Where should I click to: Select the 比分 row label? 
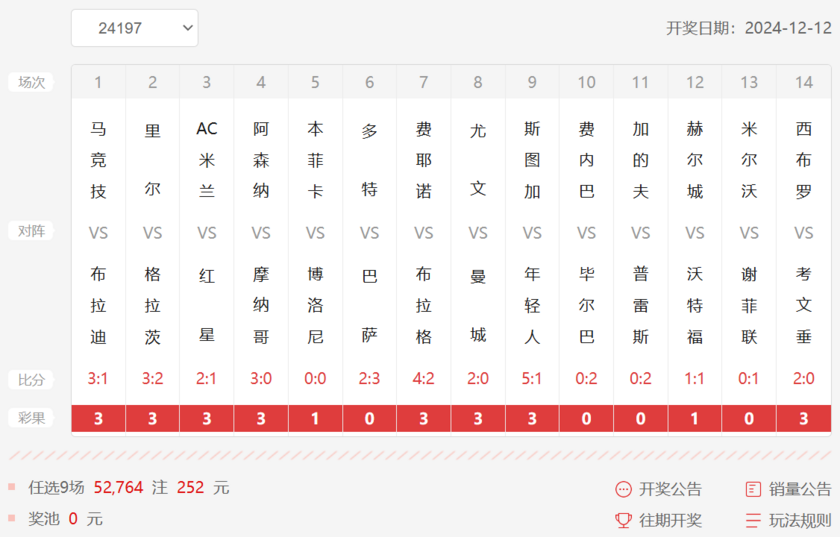pos(31,380)
